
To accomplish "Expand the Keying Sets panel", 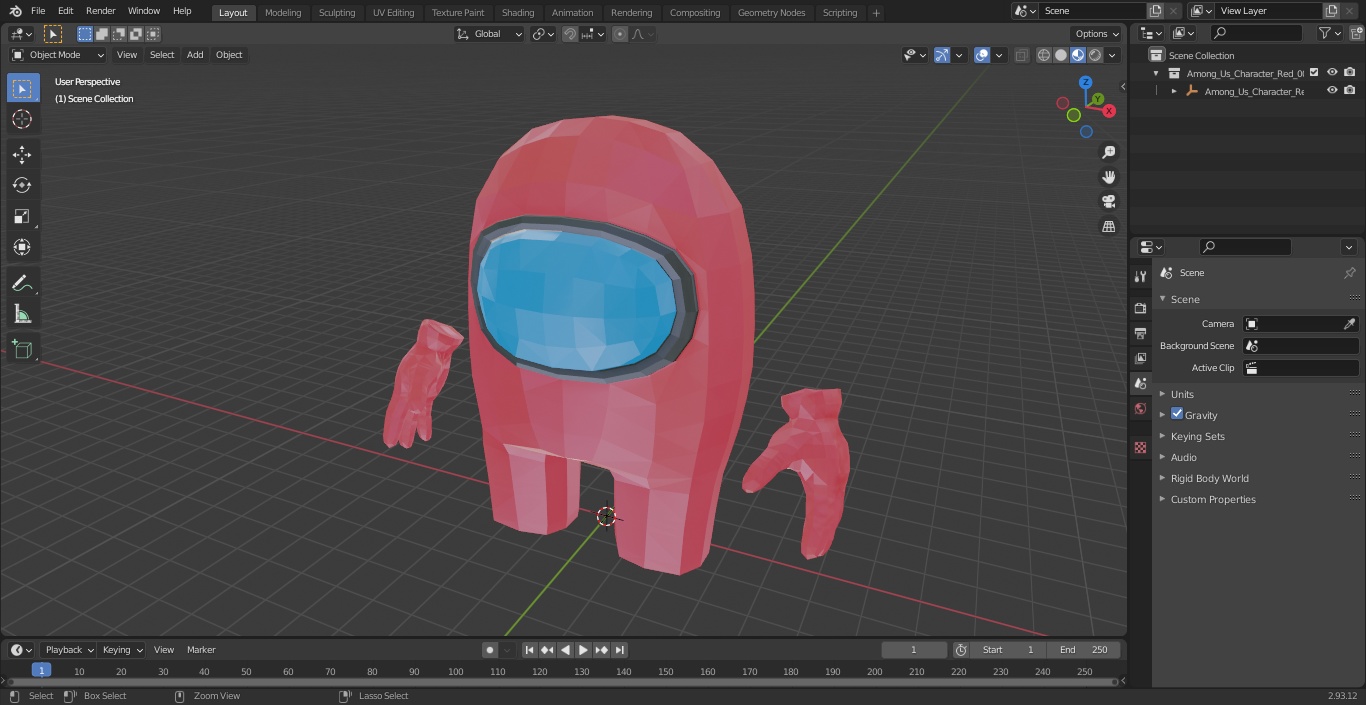I will pos(1197,436).
